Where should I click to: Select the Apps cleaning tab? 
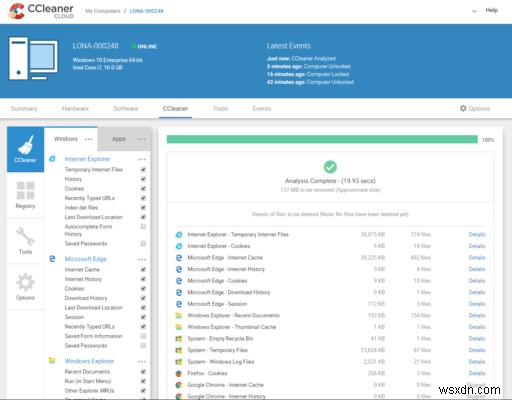(119, 139)
